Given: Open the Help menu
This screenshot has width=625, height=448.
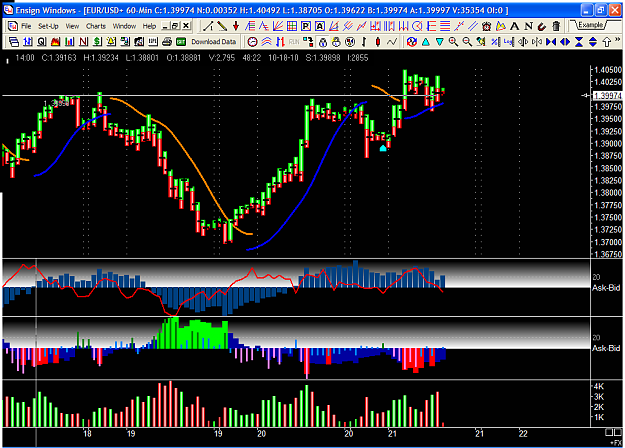Looking at the screenshot, I should pos(149,26).
